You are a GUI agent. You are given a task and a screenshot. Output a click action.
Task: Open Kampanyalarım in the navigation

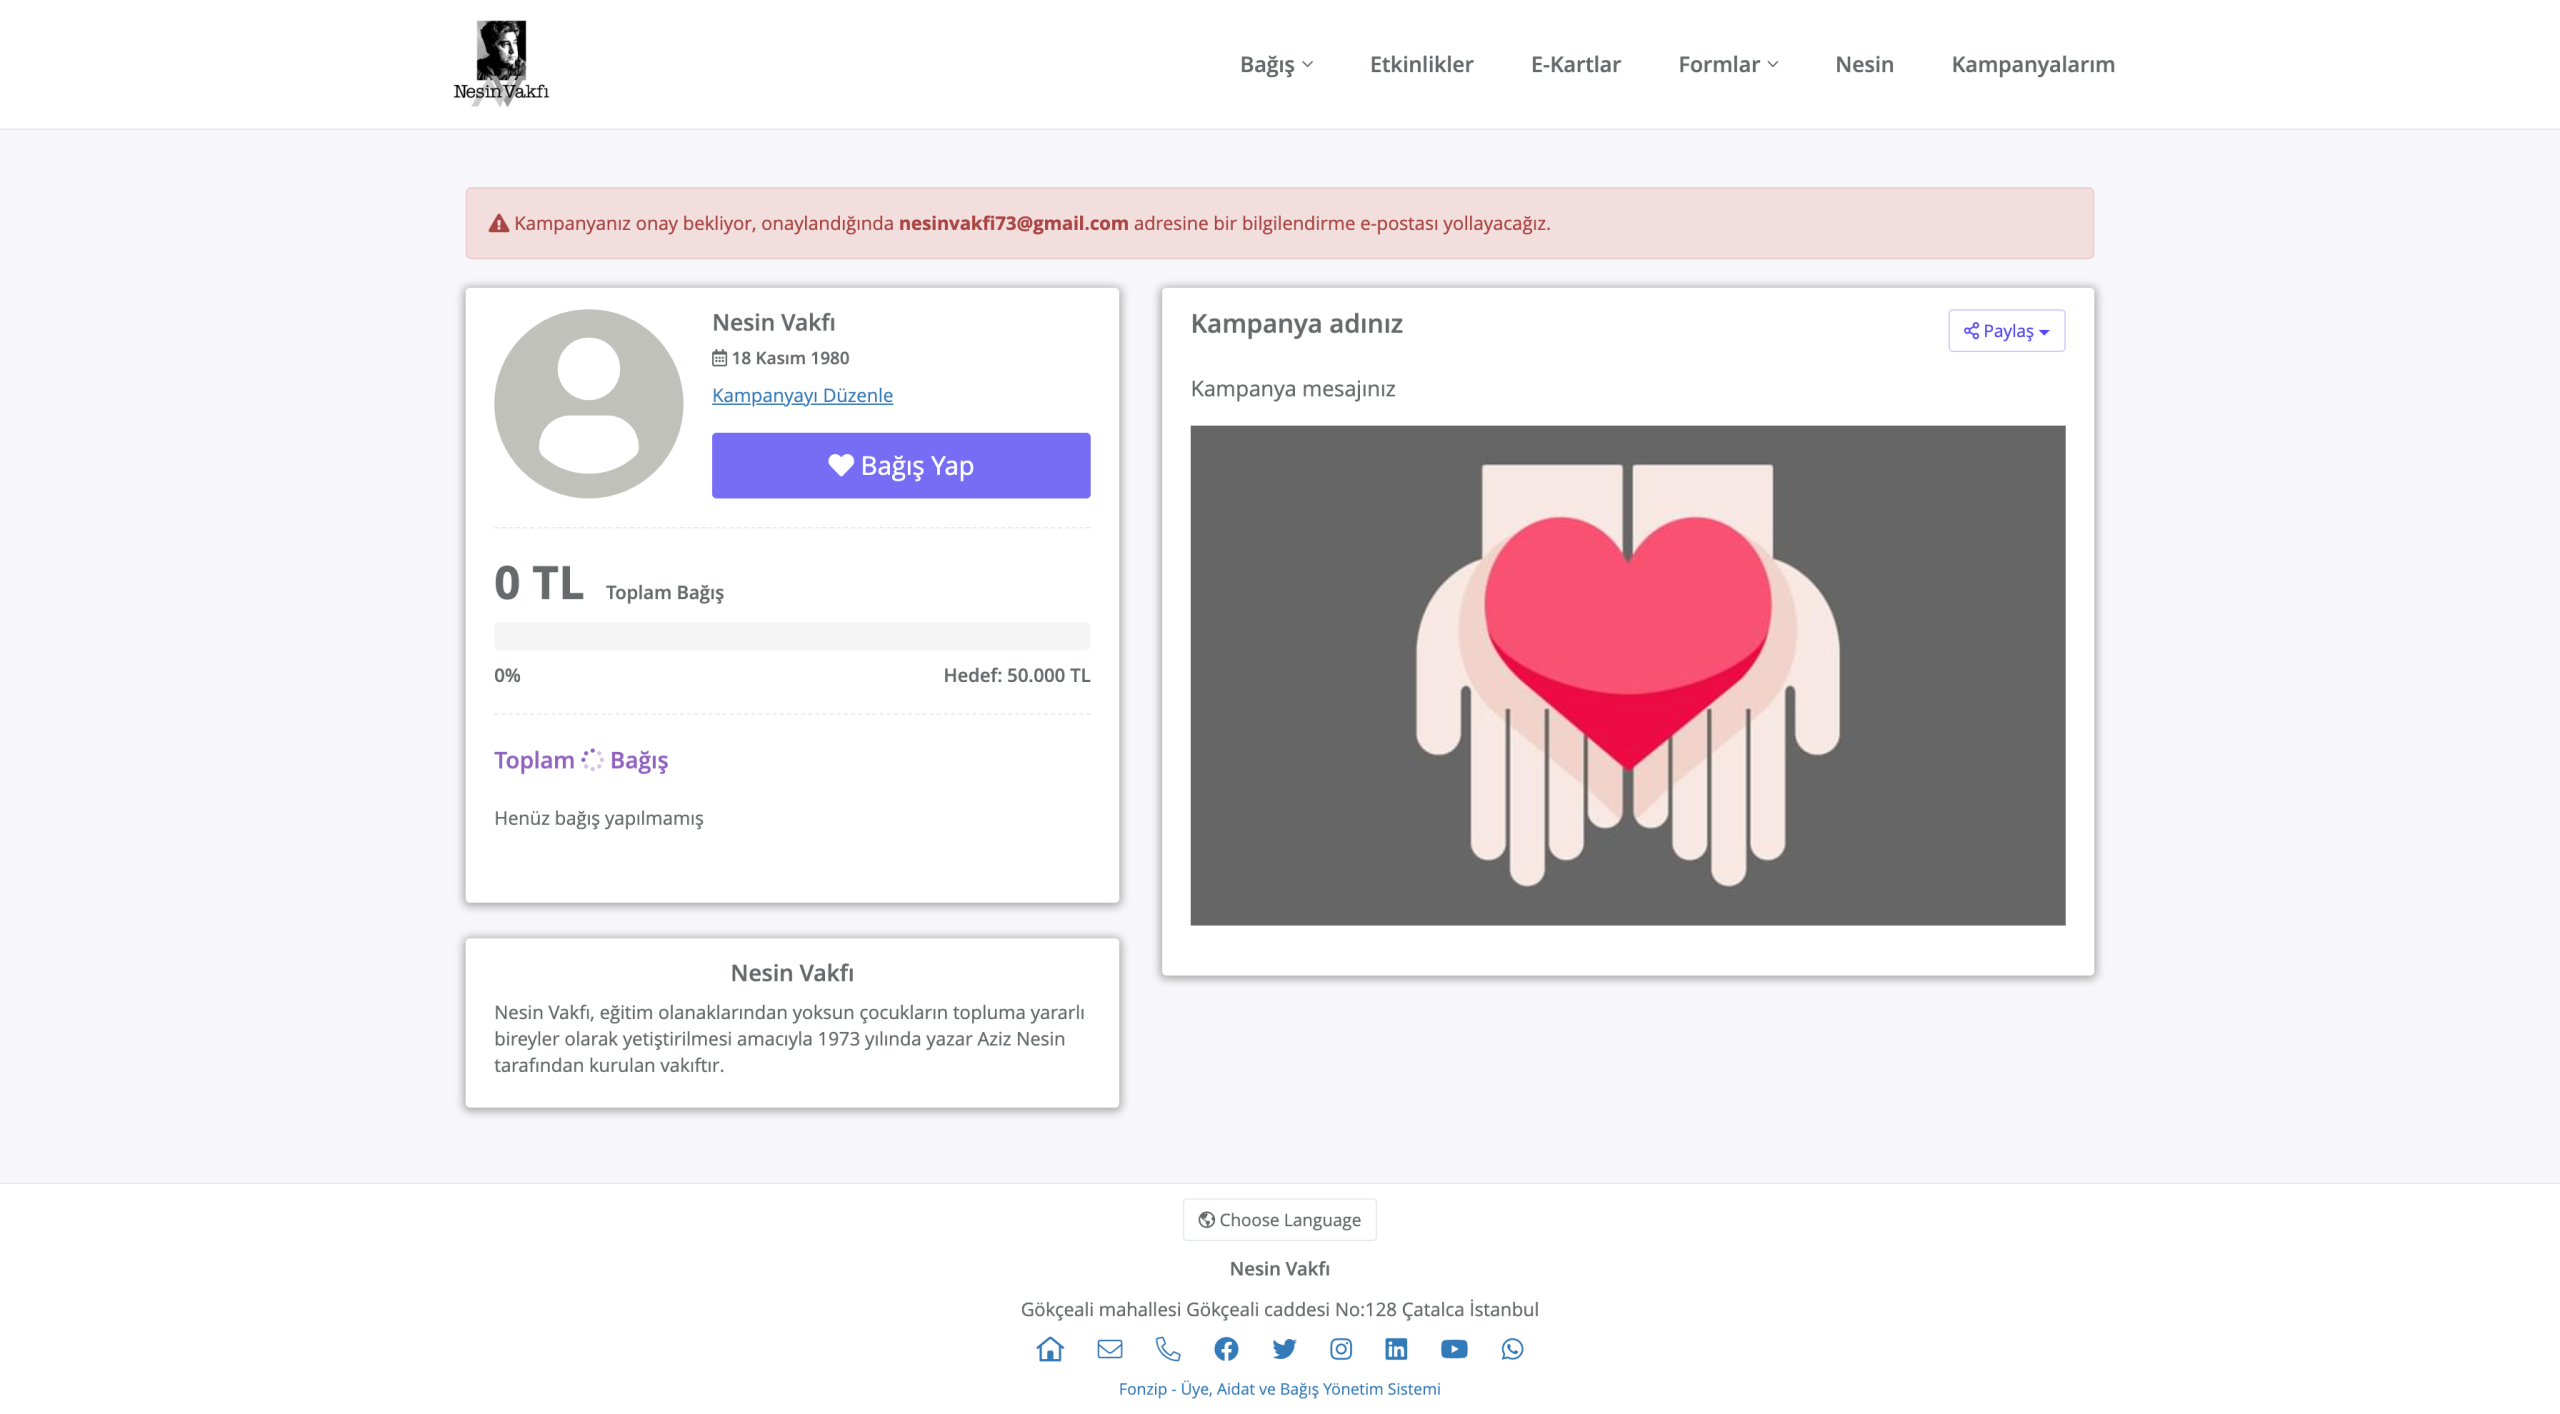coord(2033,64)
